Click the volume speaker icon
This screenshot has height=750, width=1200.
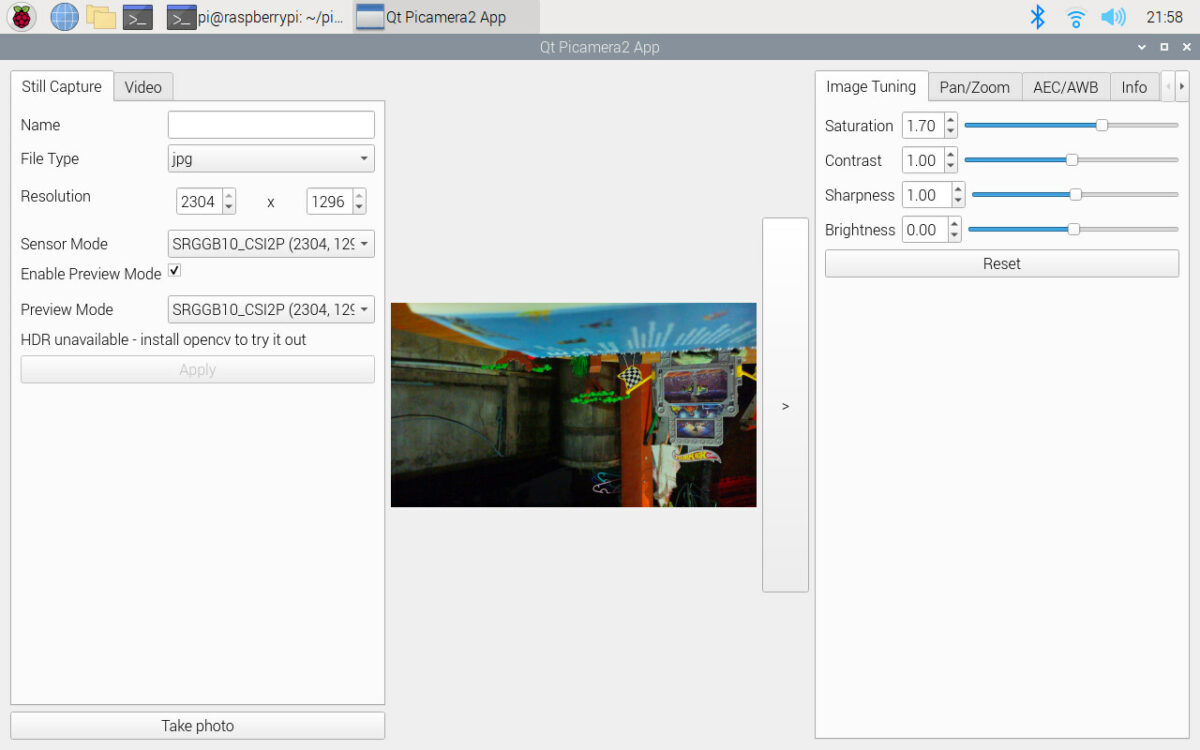click(x=1112, y=16)
